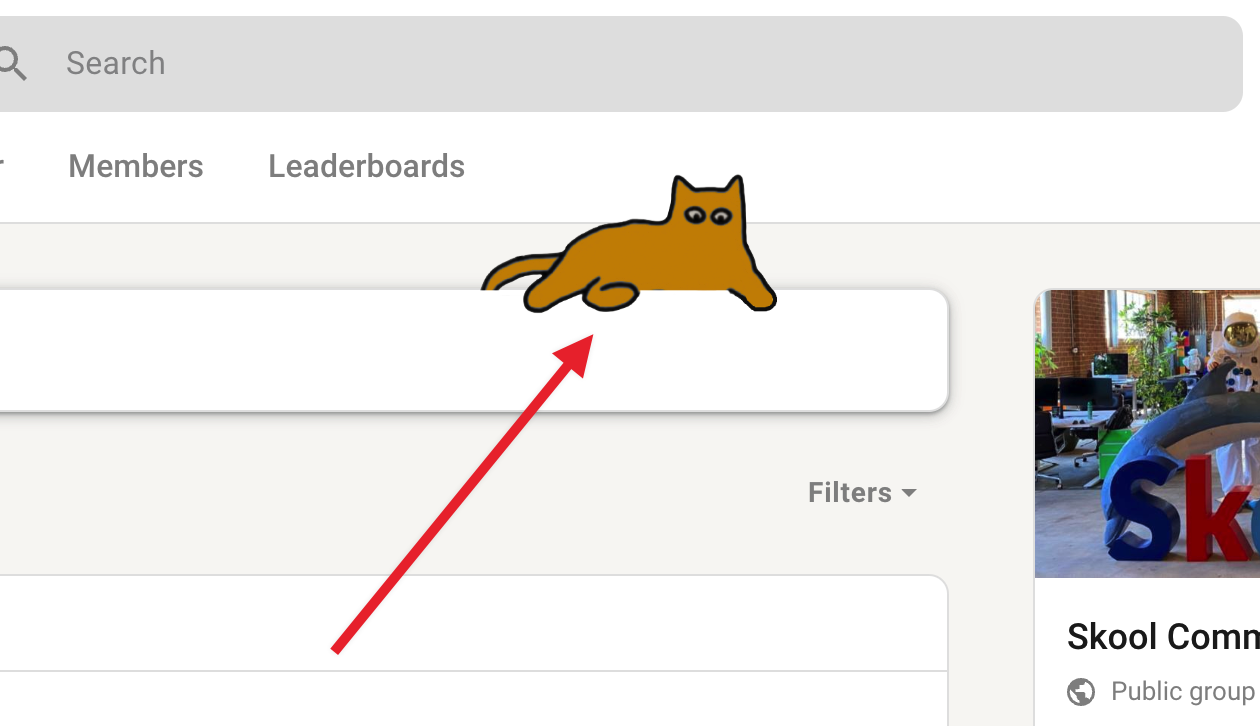
Task: Open the Skool Community group link
Action: click(1163, 637)
